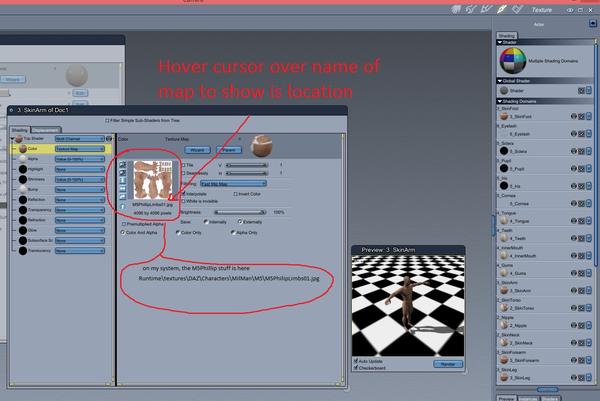
Task: Adjust the H tiling slider
Action: click(247, 173)
